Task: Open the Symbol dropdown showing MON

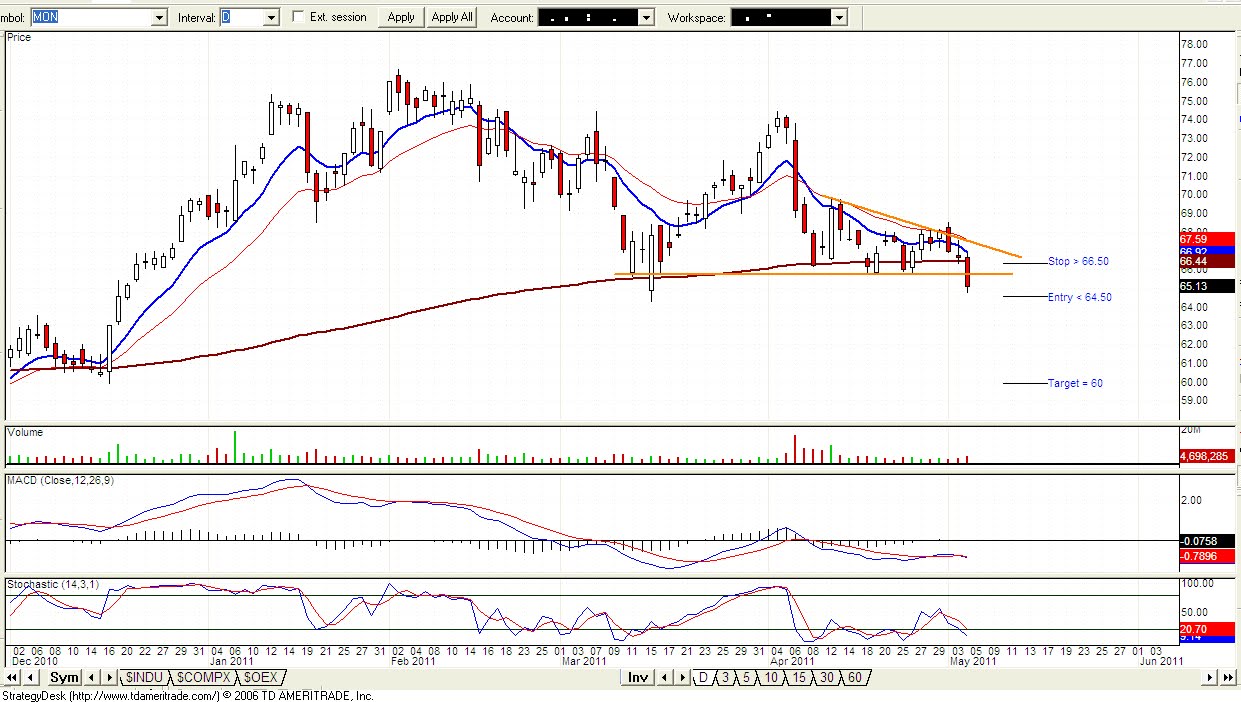Action: click(159, 18)
